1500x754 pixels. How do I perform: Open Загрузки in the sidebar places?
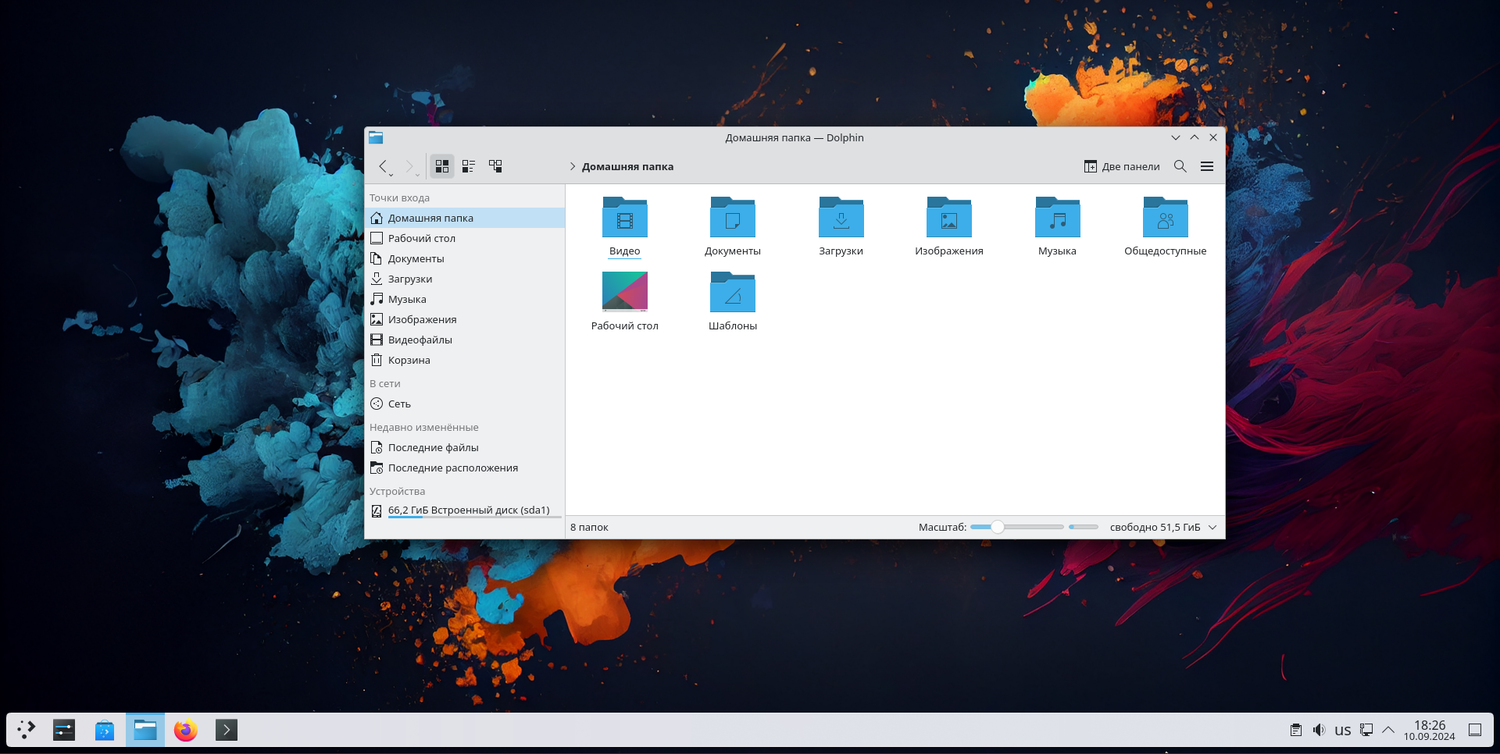pyautogui.click(x=465, y=279)
